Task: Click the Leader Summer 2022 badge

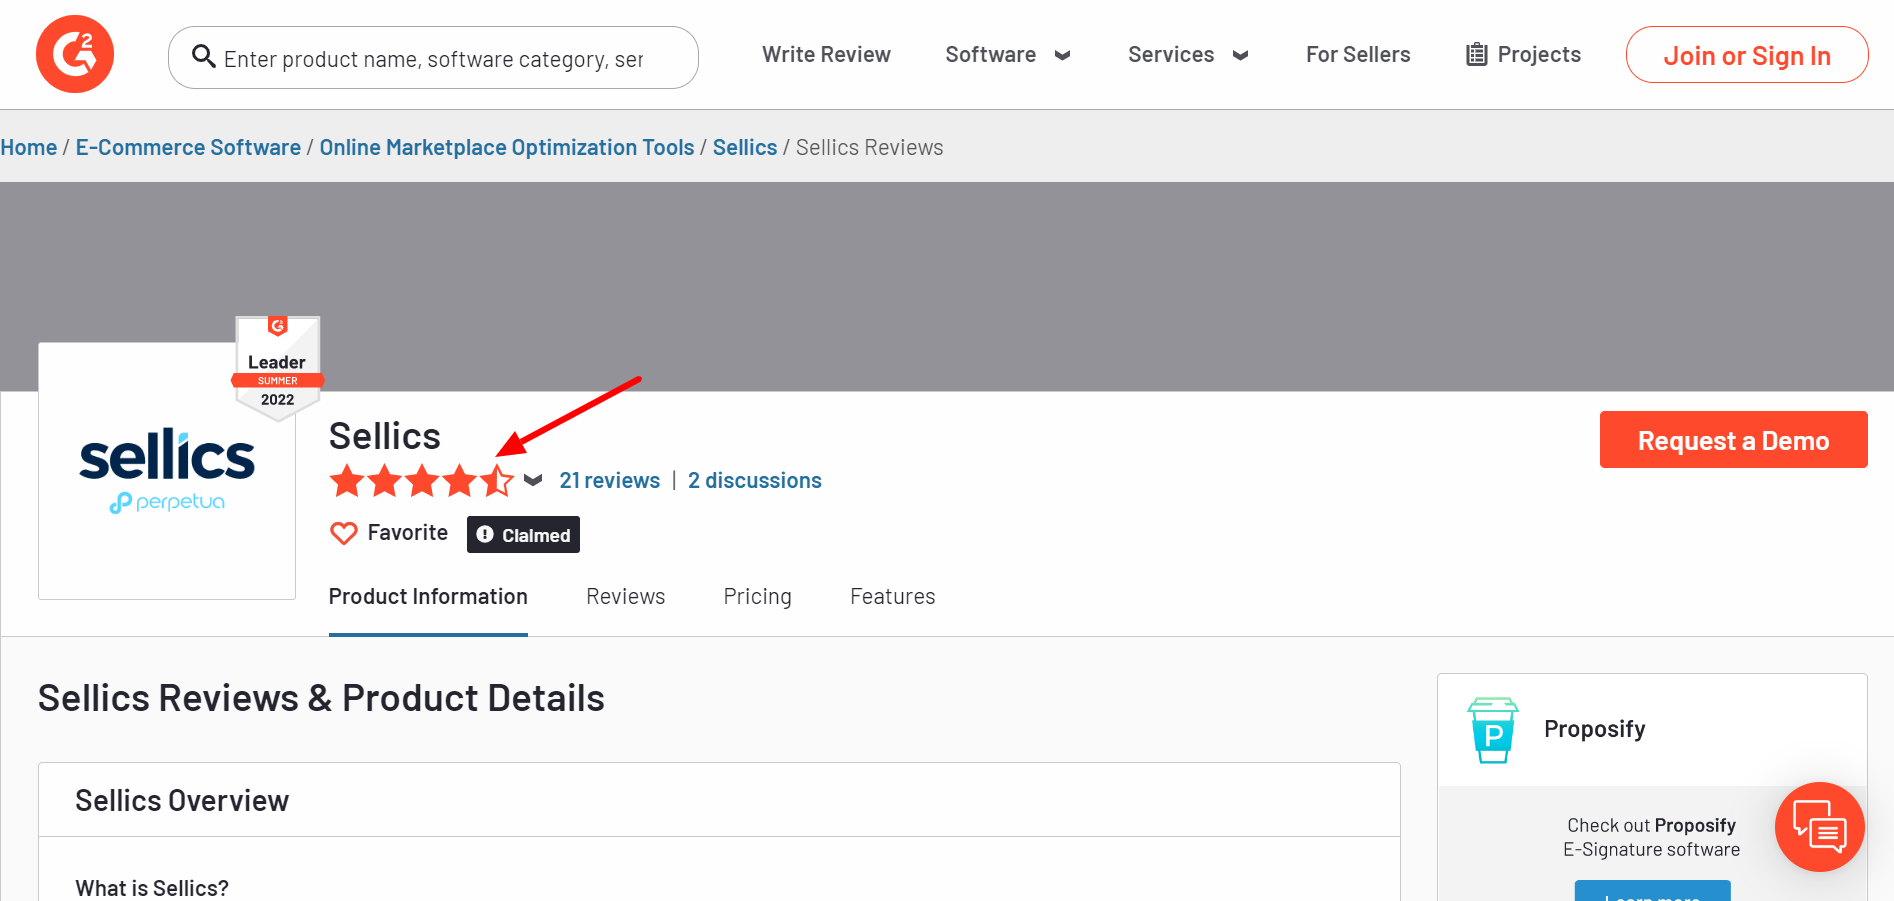Action: click(x=278, y=367)
